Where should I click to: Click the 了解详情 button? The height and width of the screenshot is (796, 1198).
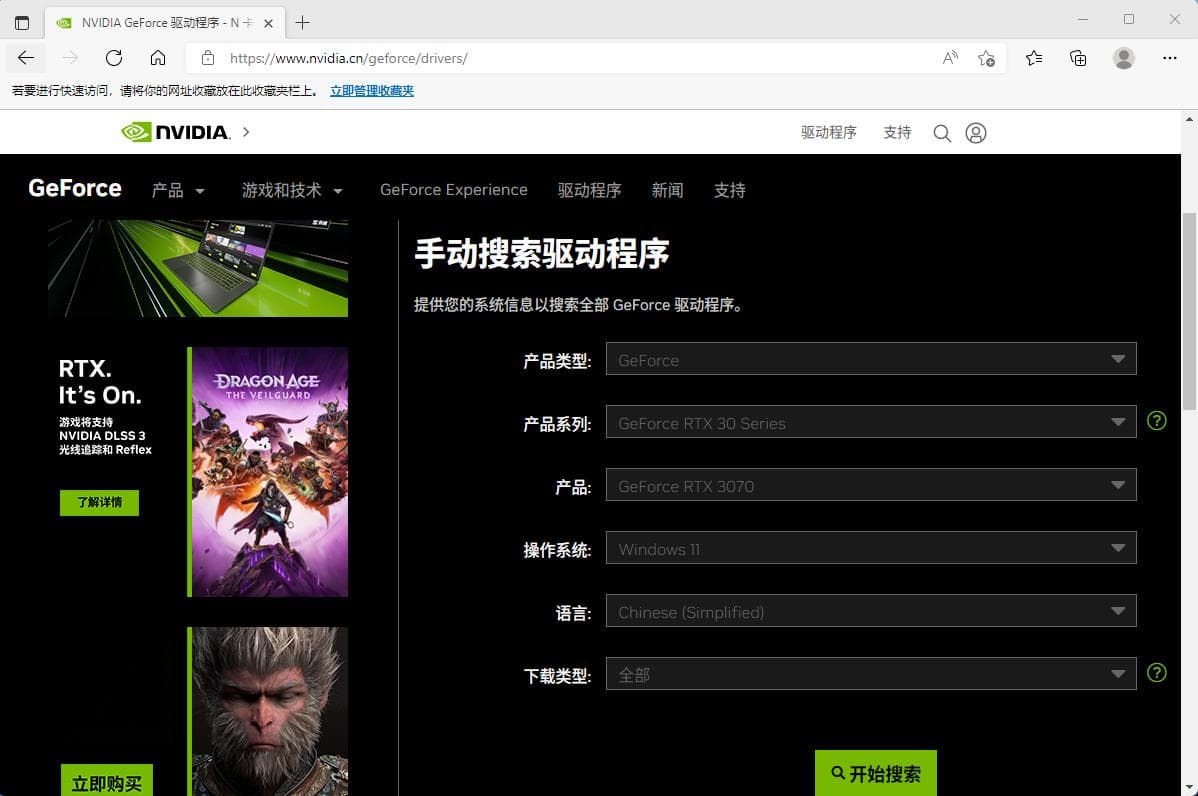coord(99,503)
